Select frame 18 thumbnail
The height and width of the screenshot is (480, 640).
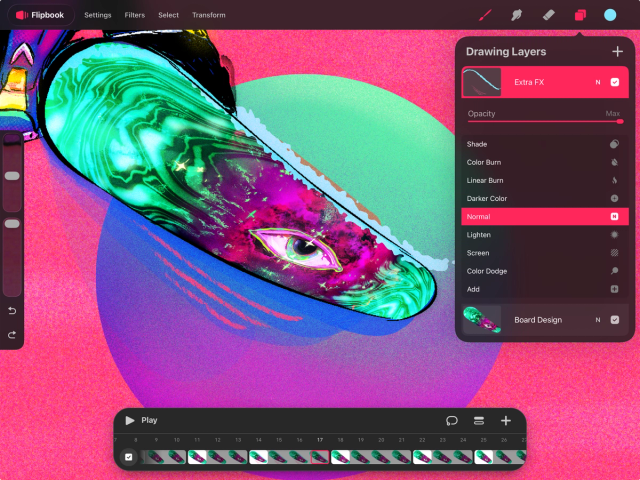pos(340,457)
